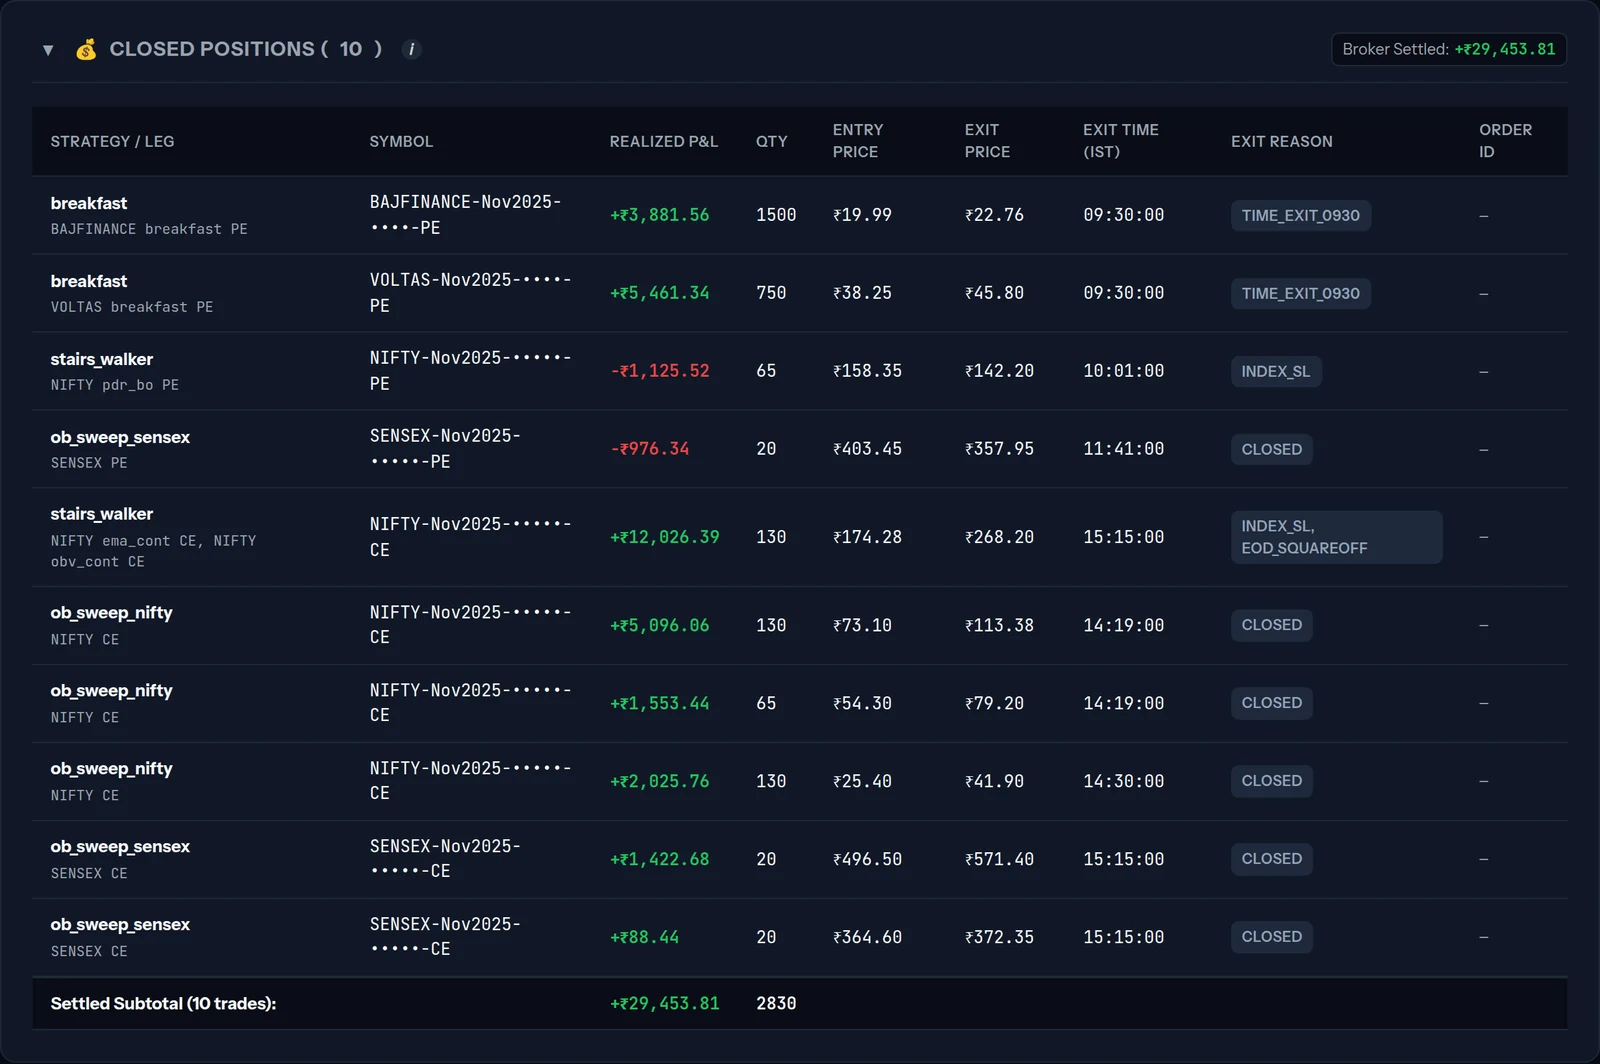Click P&L value +₹5,461.34
Image resolution: width=1600 pixels, height=1064 pixels.
tap(660, 293)
